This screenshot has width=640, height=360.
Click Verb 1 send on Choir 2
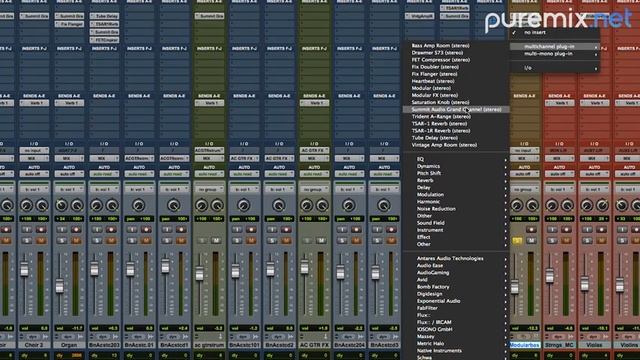coord(34,103)
